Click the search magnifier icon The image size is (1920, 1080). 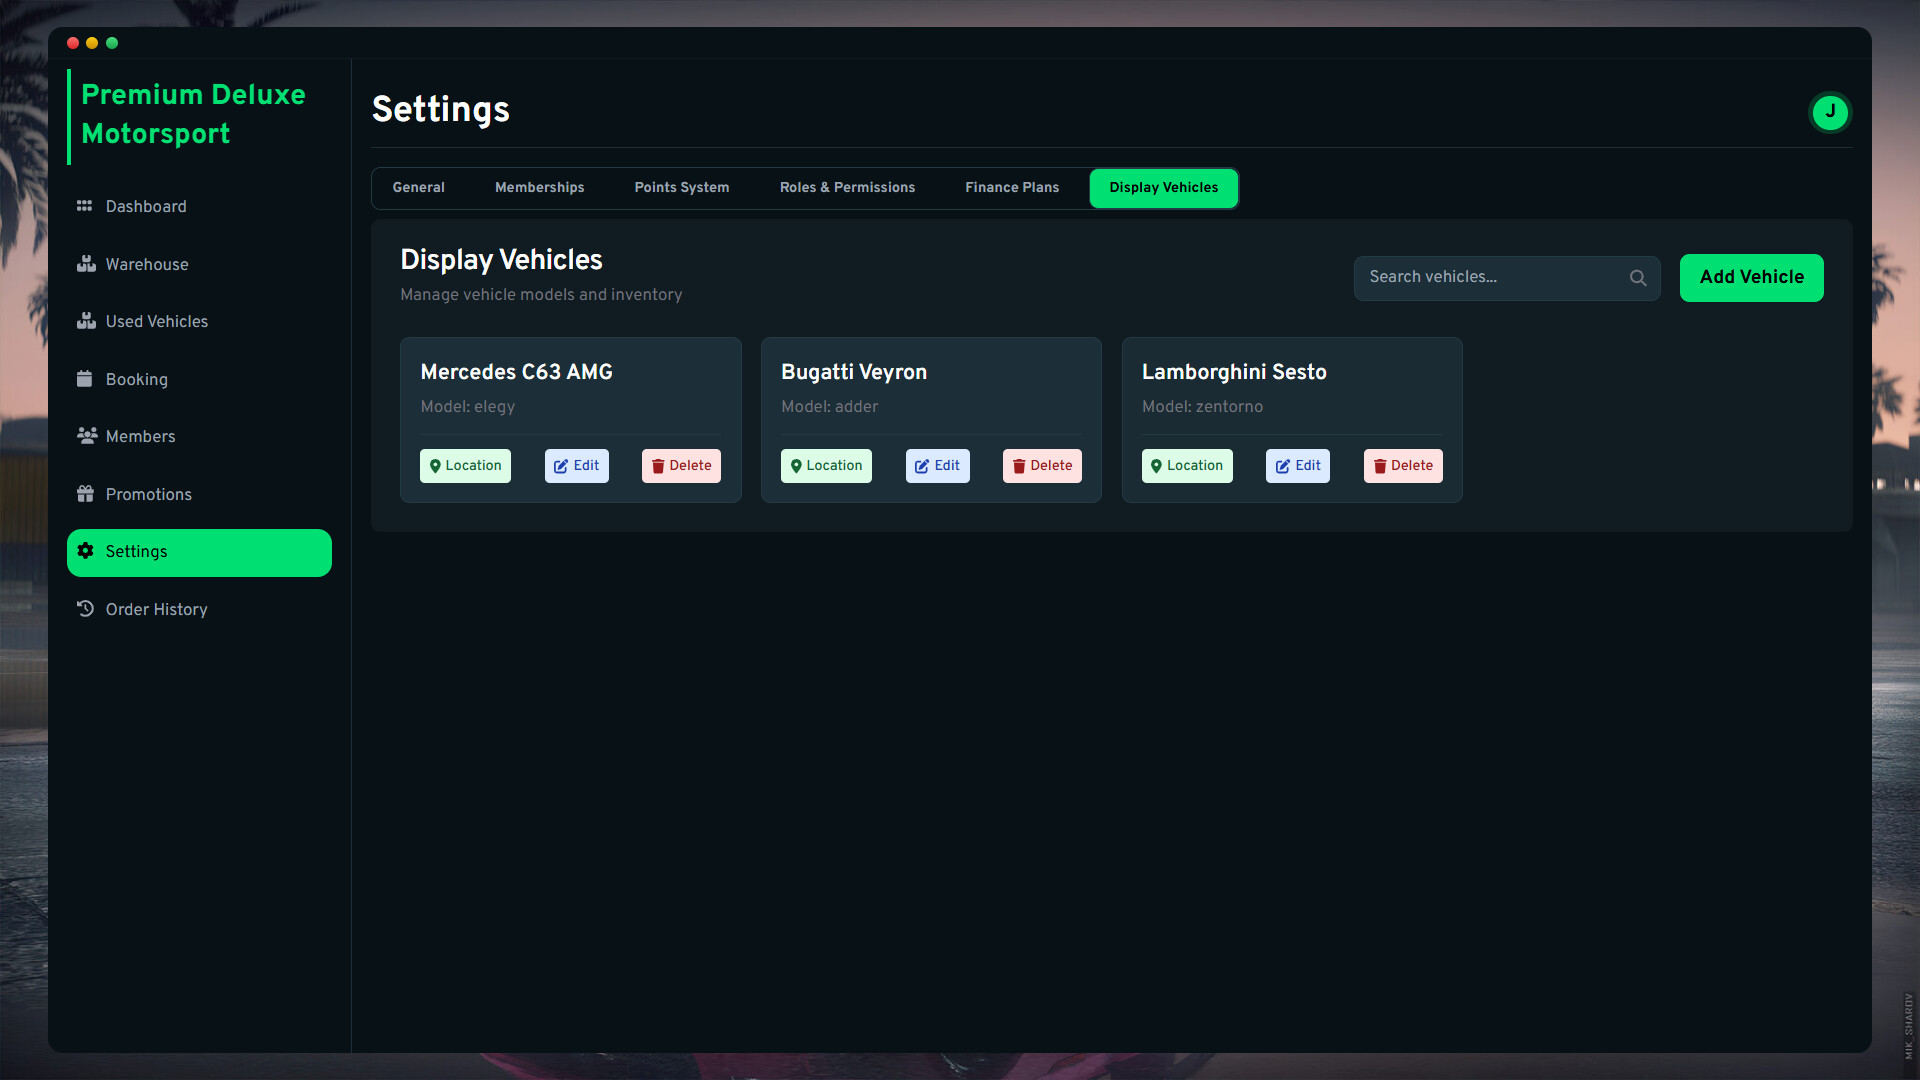pos(1638,277)
